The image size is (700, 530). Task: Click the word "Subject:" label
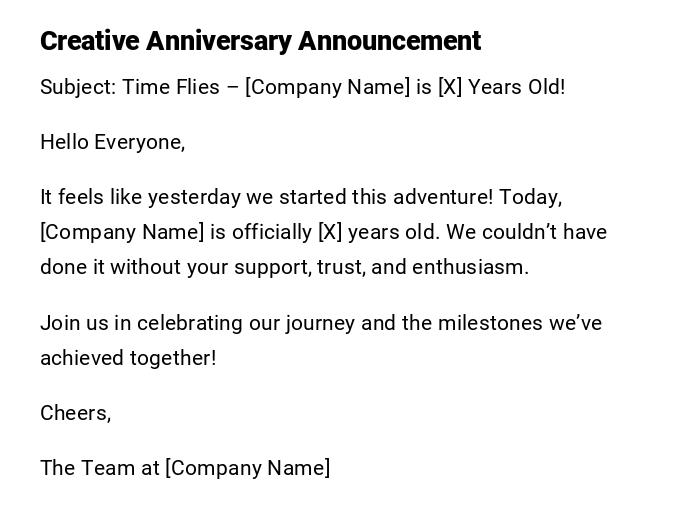tap(78, 87)
